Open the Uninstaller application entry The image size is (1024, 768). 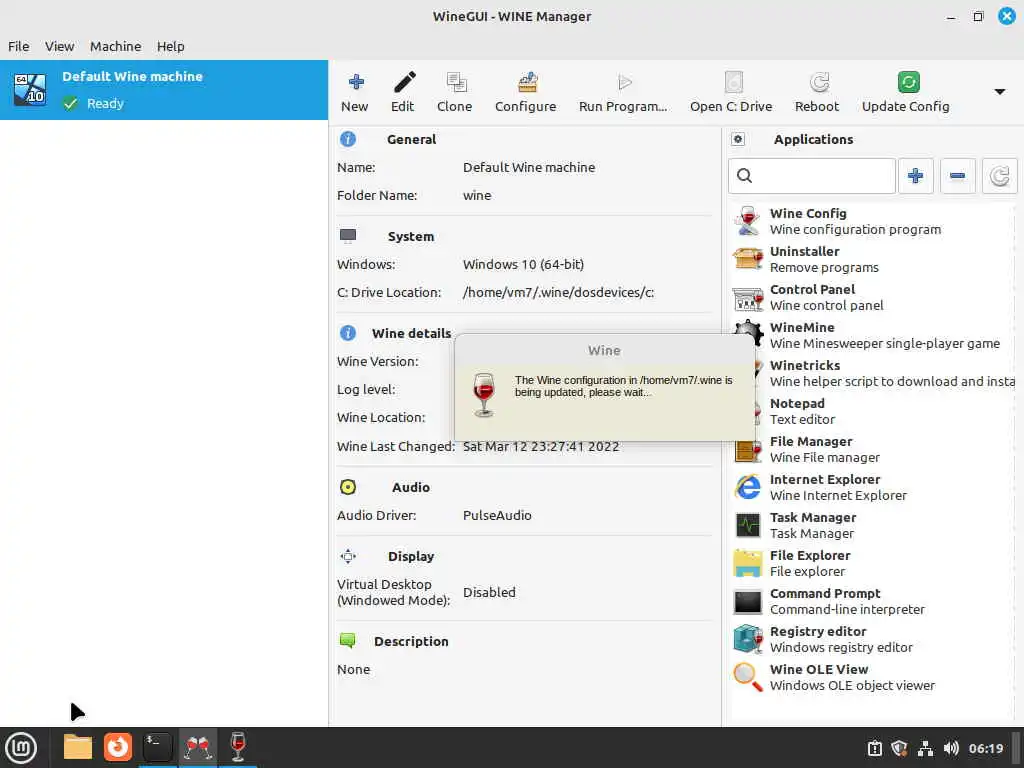872,259
